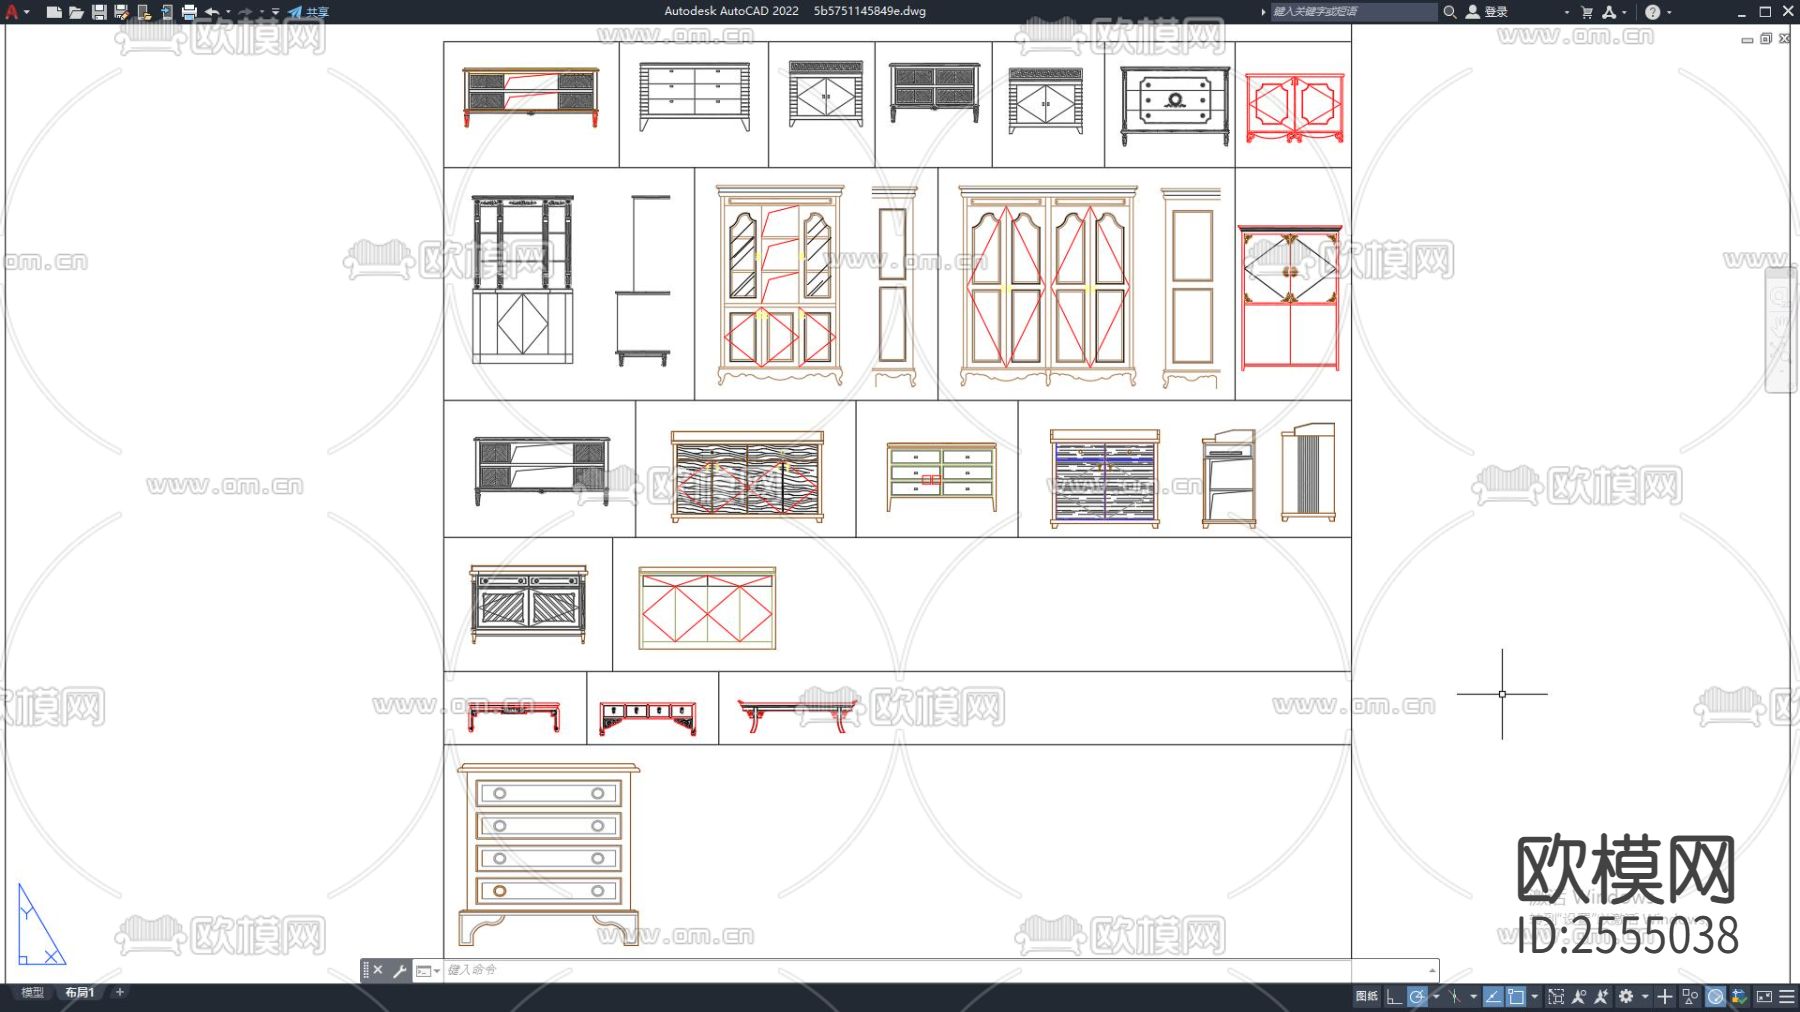The width and height of the screenshot is (1800, 1012).
Task: Switch to the 模型 model tab
Action: point(33,993)
